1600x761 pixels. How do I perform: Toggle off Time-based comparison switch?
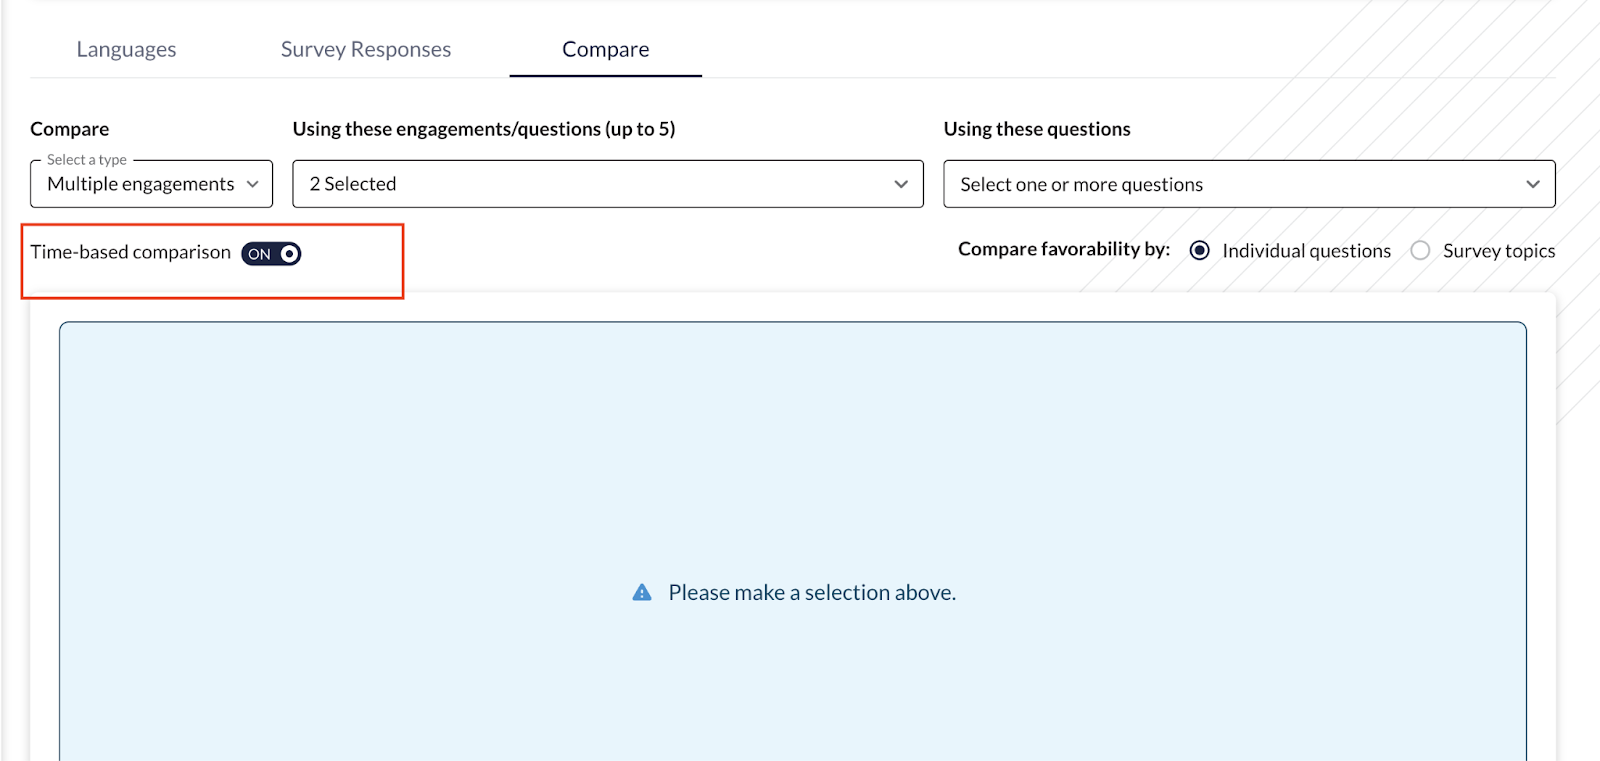click(x=271, y=253)
